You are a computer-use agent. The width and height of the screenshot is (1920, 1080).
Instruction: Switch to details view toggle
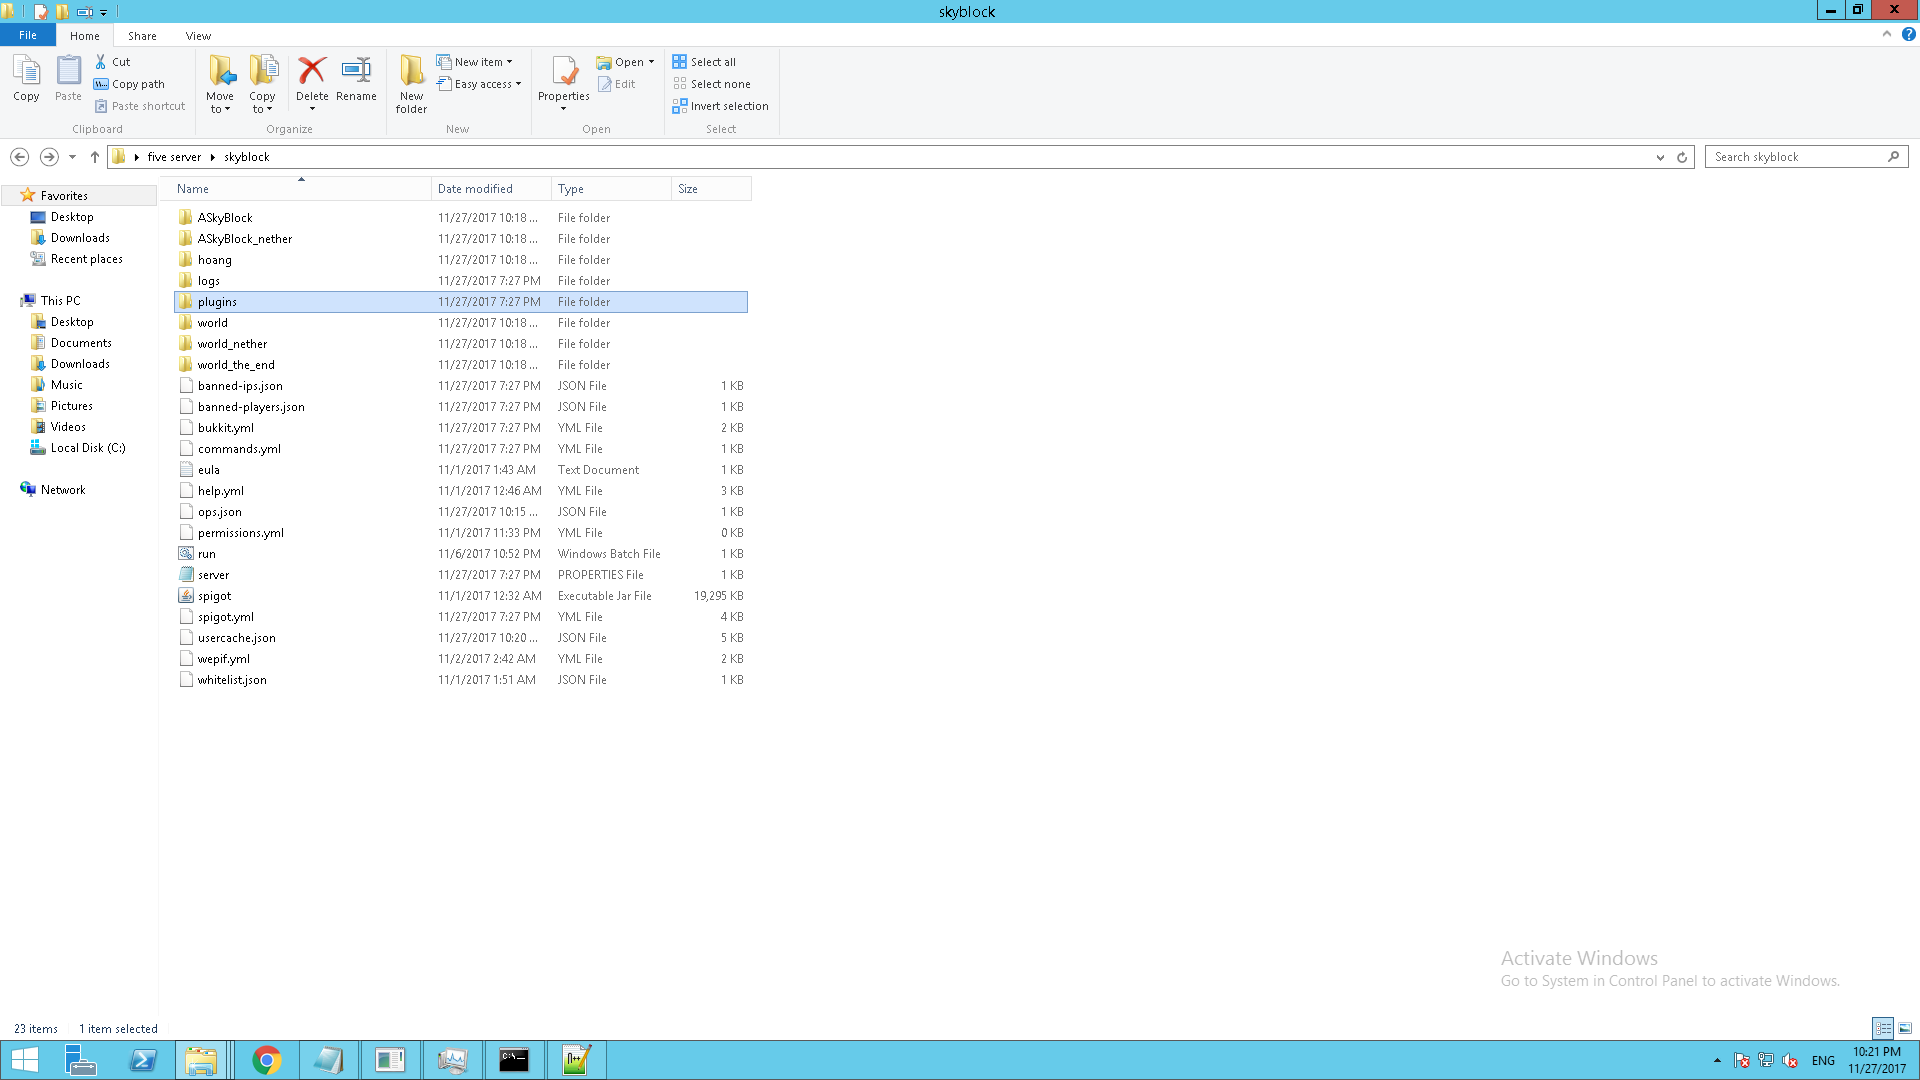click(x=1883, y=1028)
